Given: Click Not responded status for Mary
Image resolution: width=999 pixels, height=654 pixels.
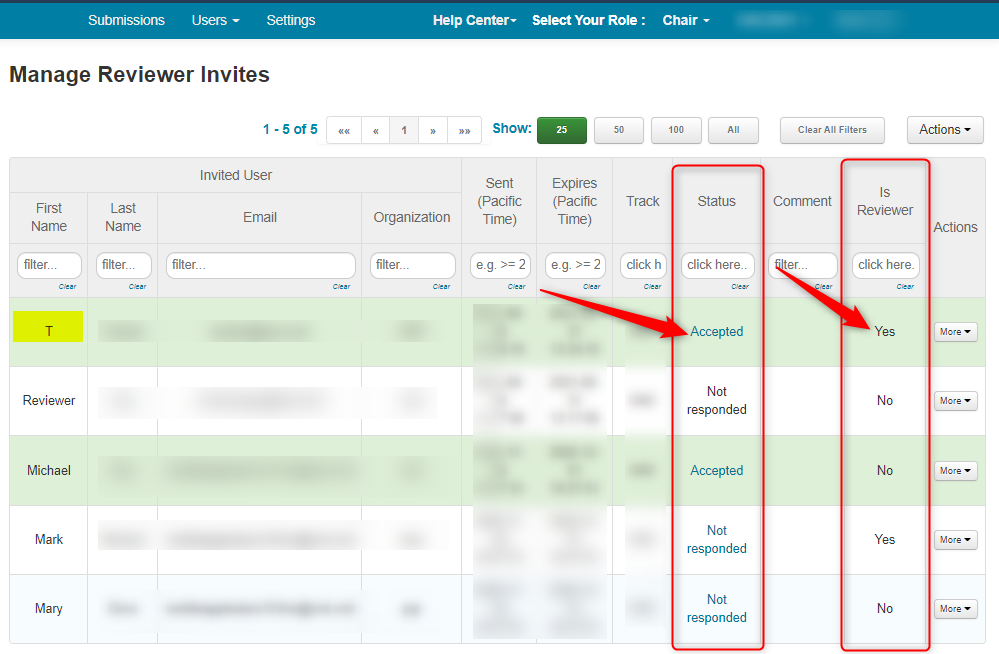Looking at the screenshot, I should [717, 608].
